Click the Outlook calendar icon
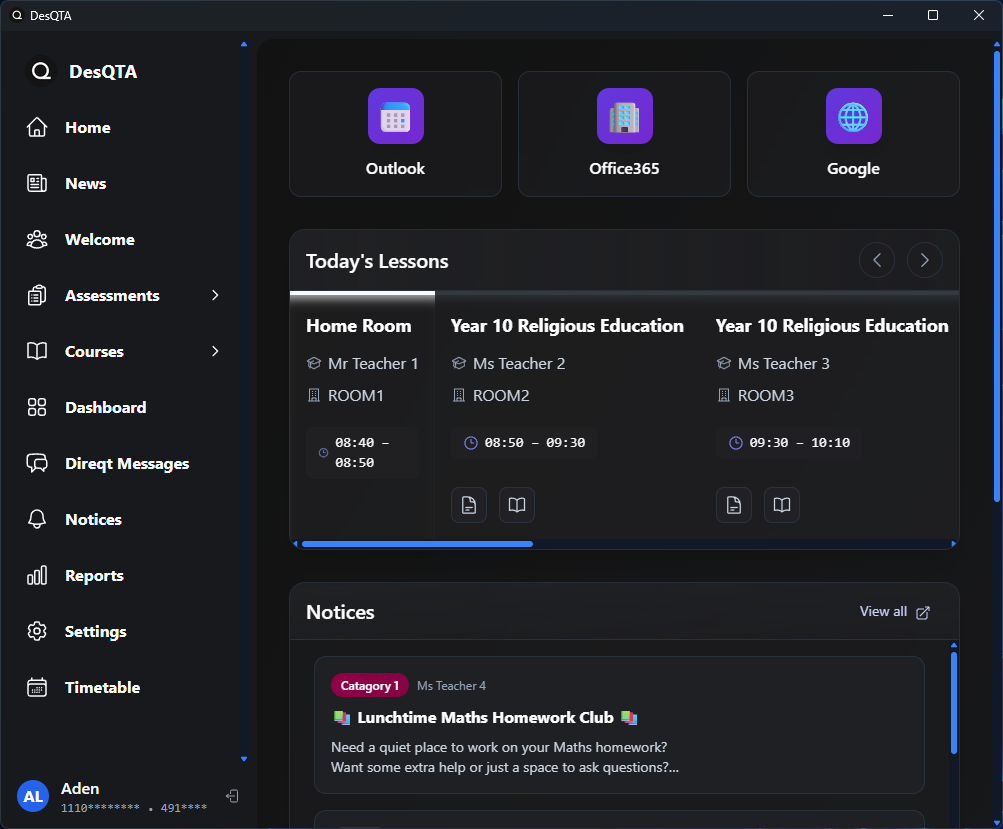The width and height of the screenshot is (1003, 829). pyautogui.click(x=396, y=116)
